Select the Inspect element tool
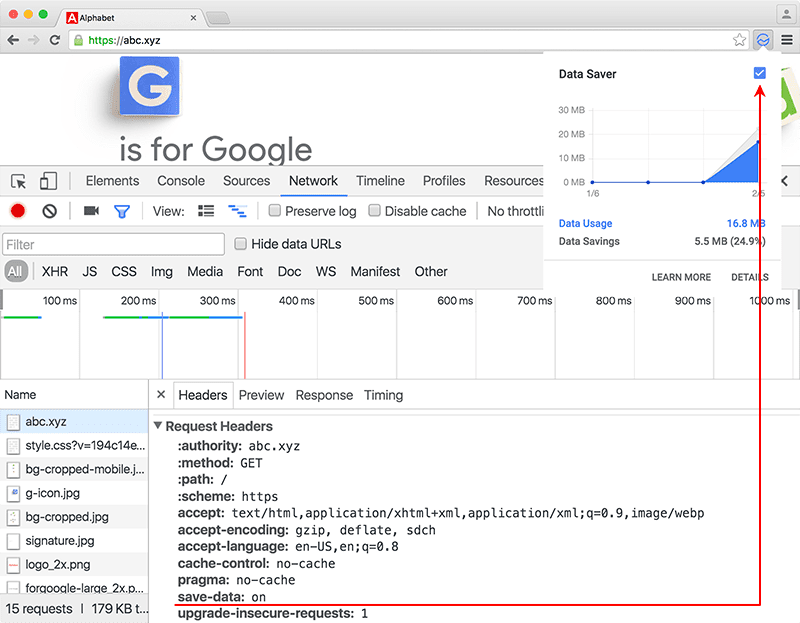The height and width of the screenshot is (623, 800). [17, 180]
